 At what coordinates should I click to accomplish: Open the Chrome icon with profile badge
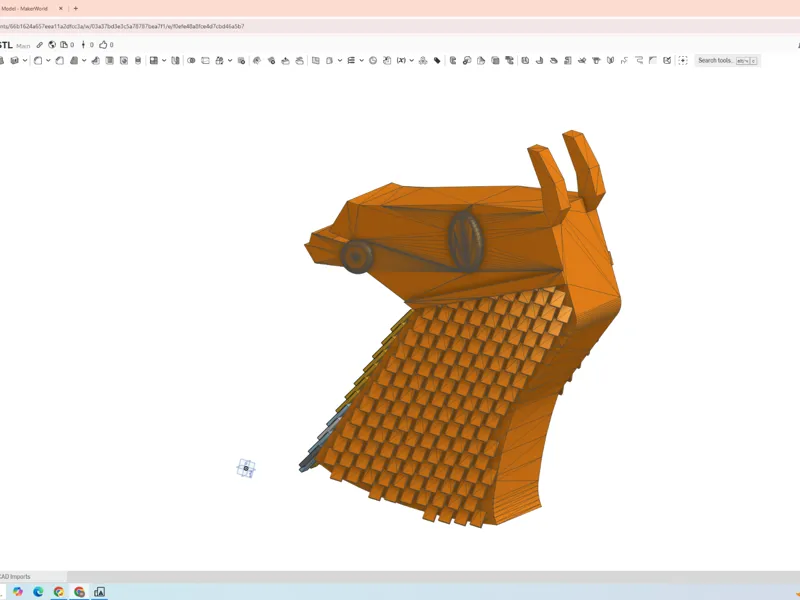pos(79,591)
